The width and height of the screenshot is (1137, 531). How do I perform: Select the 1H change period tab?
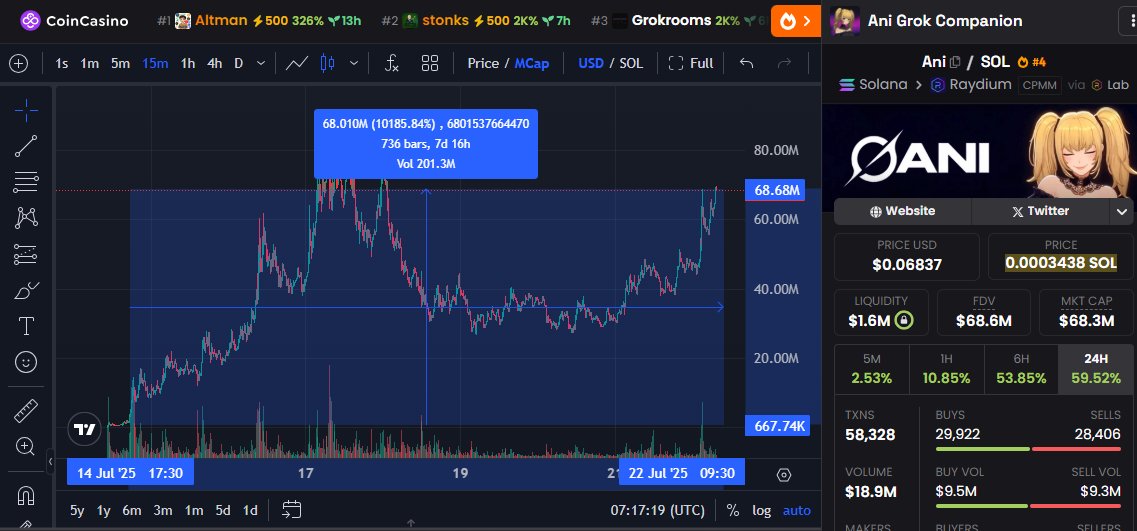click(x=946, y=369)
